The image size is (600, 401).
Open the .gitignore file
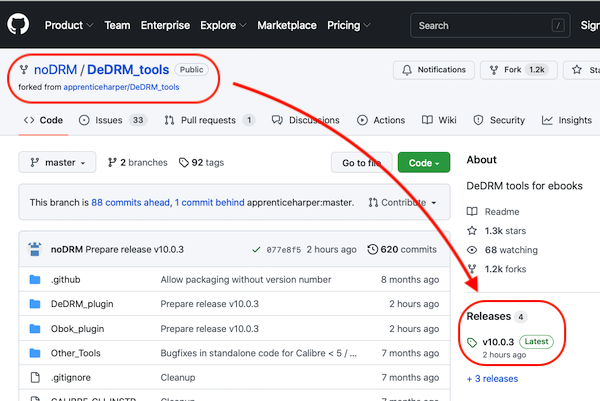point(71,378)
